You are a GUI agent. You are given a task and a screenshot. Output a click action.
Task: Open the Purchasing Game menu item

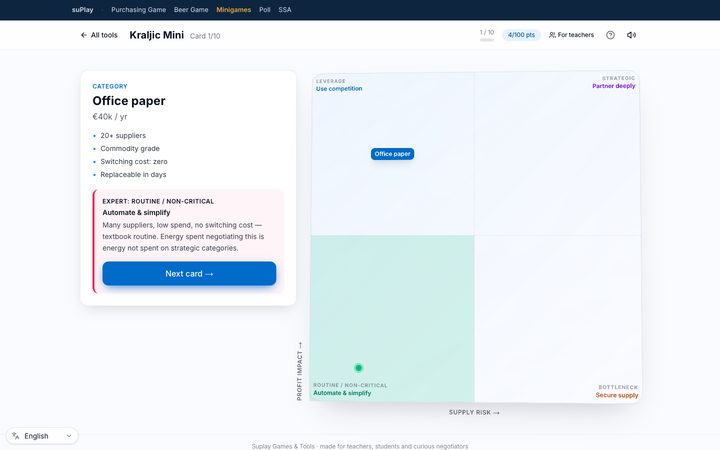point(138,10)
